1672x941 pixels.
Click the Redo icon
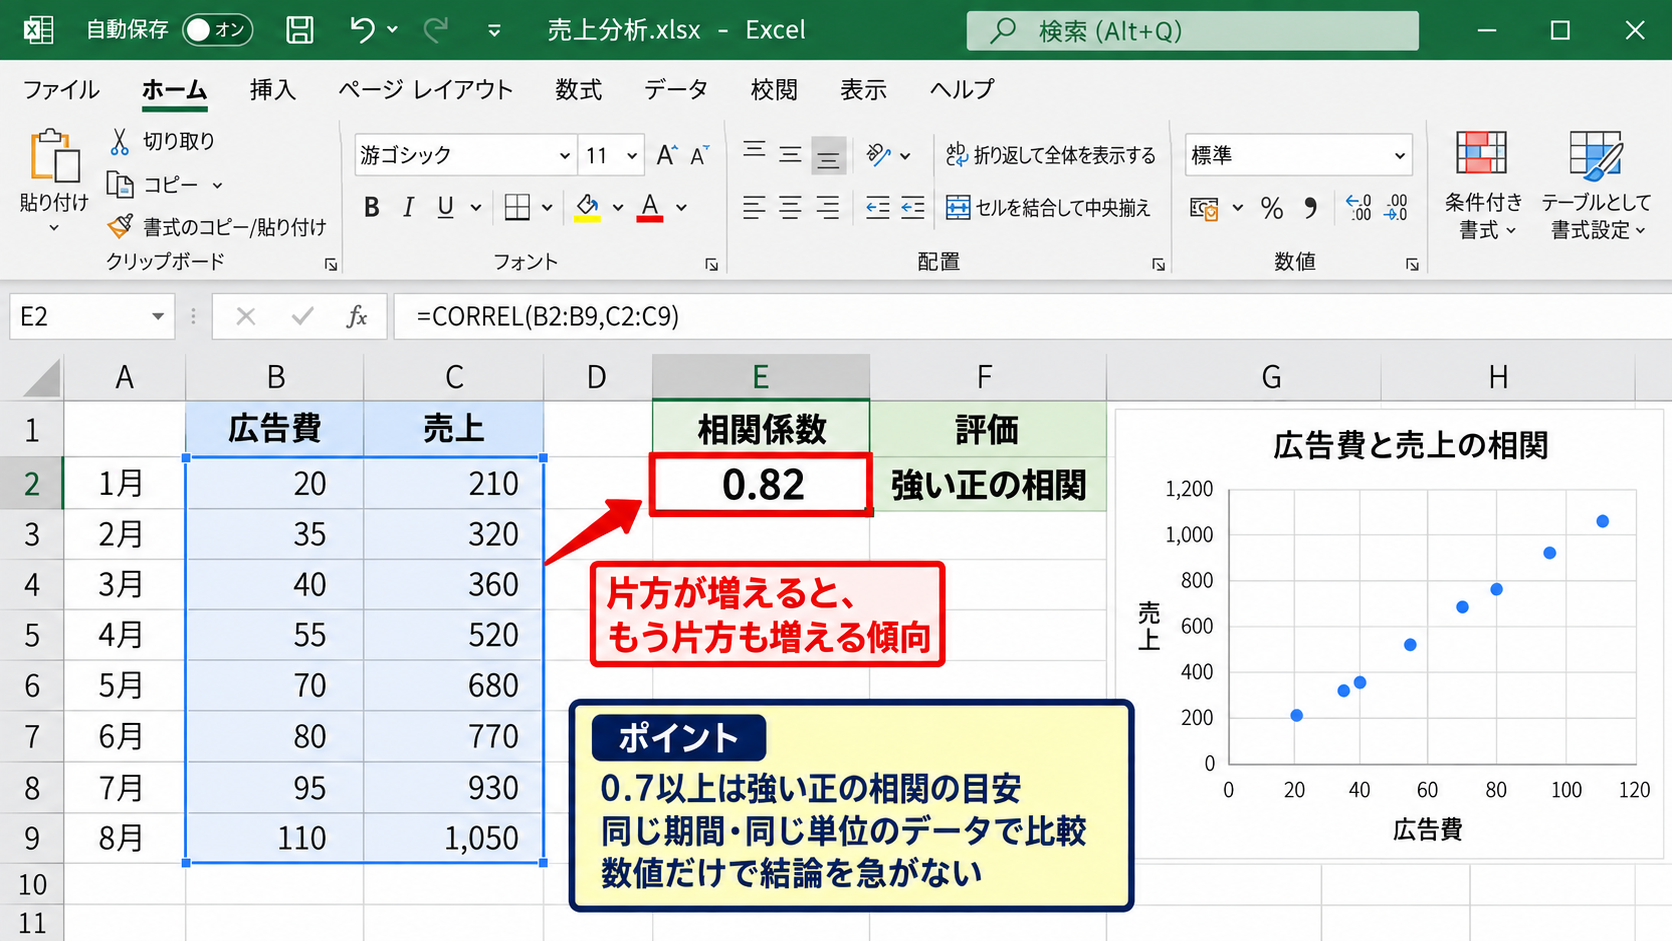click(435, 30)
